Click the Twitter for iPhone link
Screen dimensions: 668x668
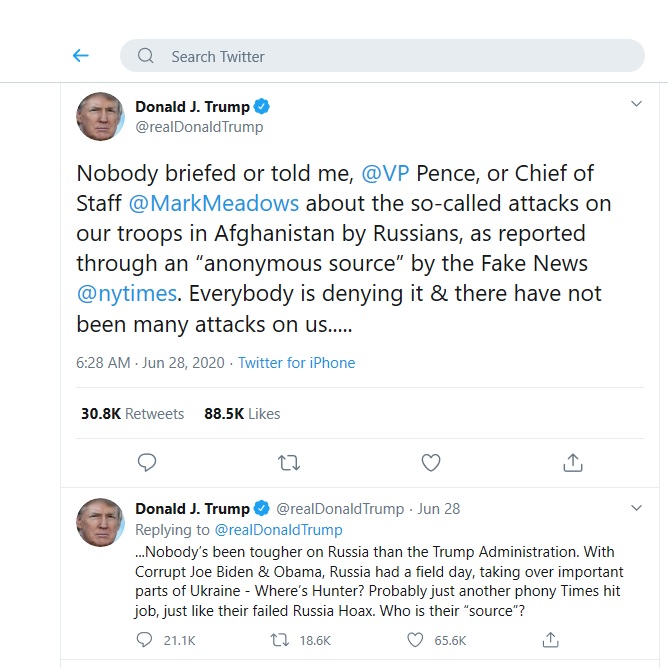(x=297, y=363)
